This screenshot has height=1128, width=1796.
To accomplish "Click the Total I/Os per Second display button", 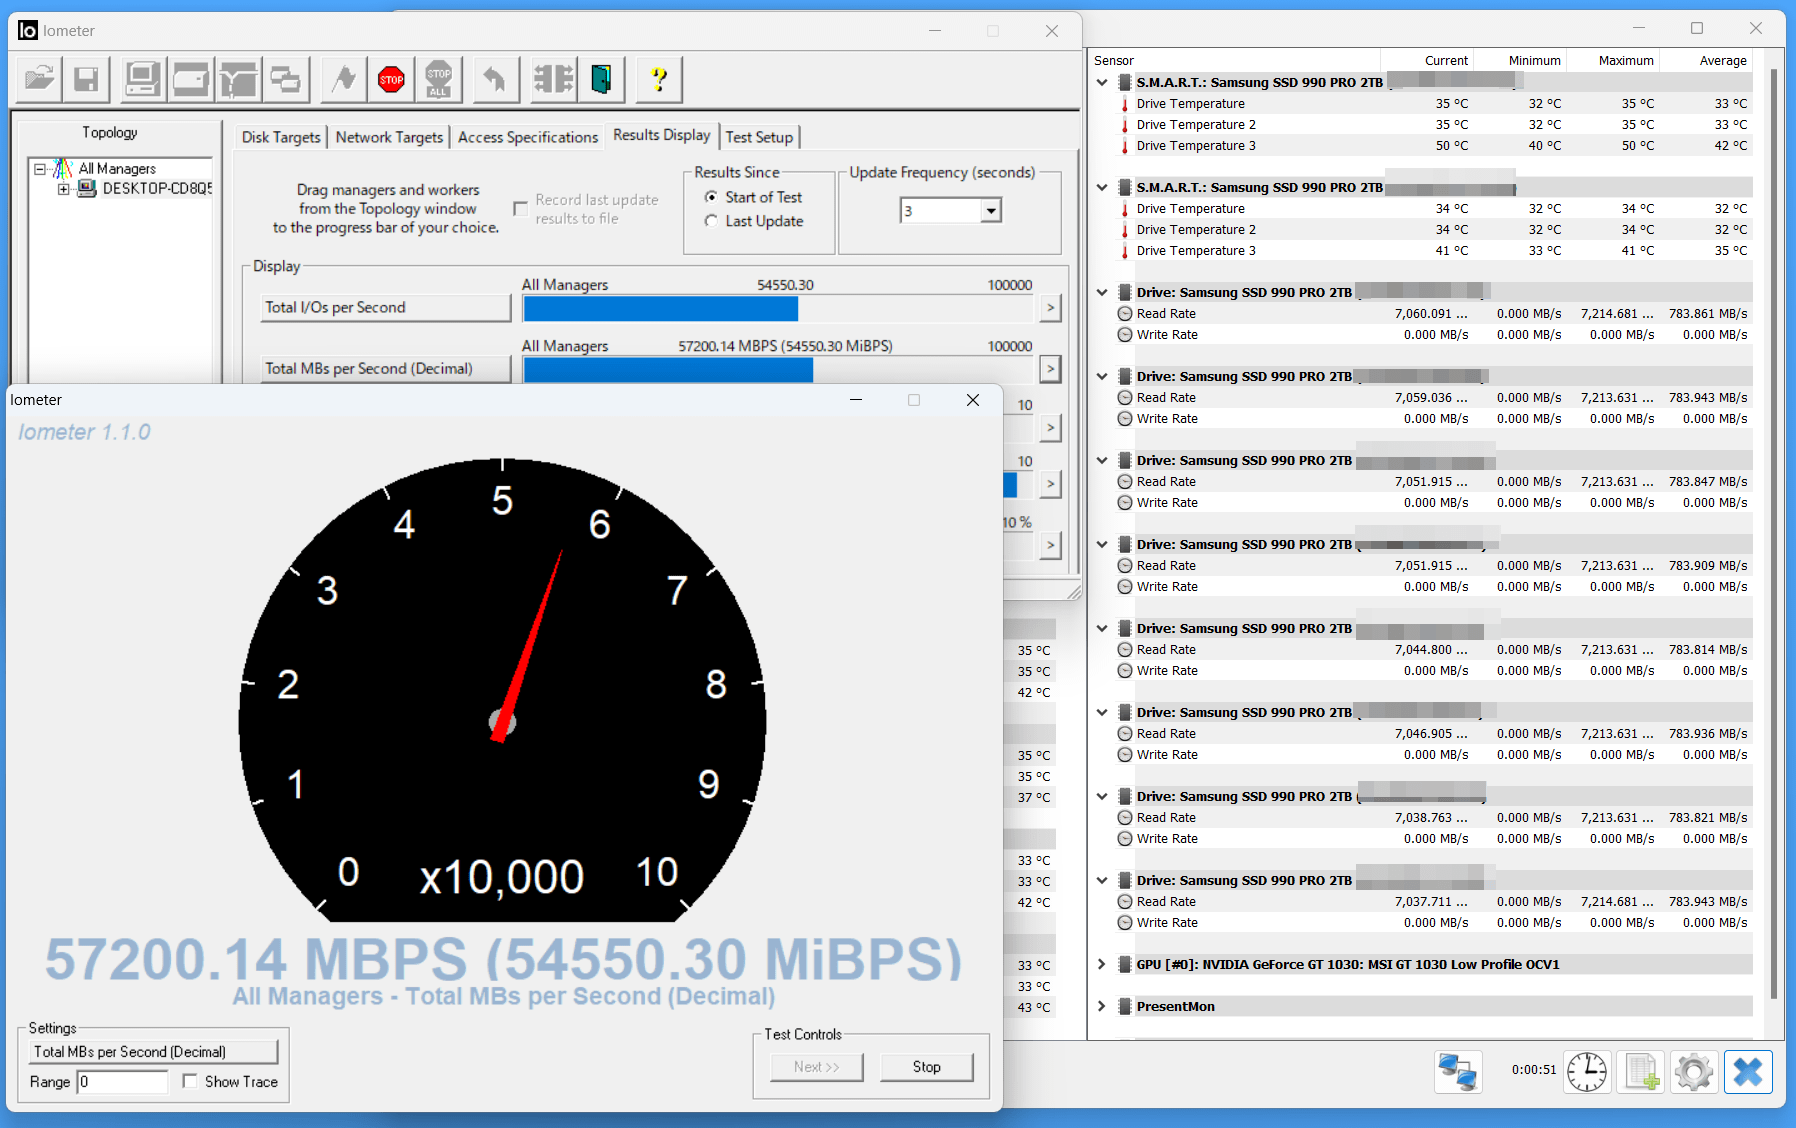I will [386, 308].
